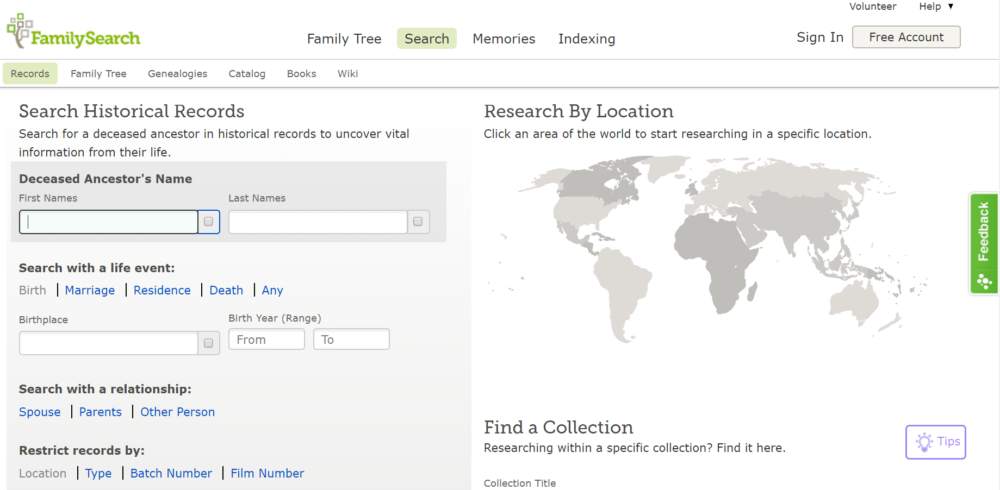Click the Tips lightbulb icon
This screenshot has height=490, width=1000.
(x=923, y=442)
